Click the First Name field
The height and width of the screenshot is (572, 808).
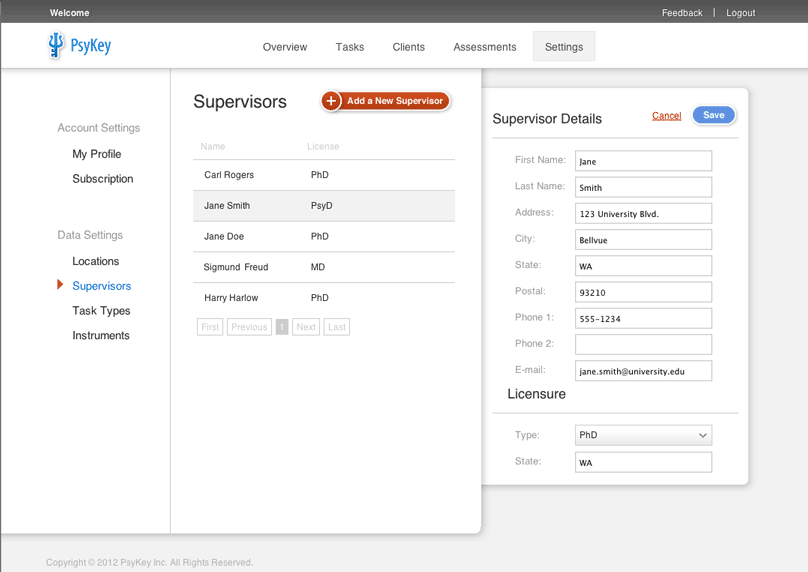point(643,161)
